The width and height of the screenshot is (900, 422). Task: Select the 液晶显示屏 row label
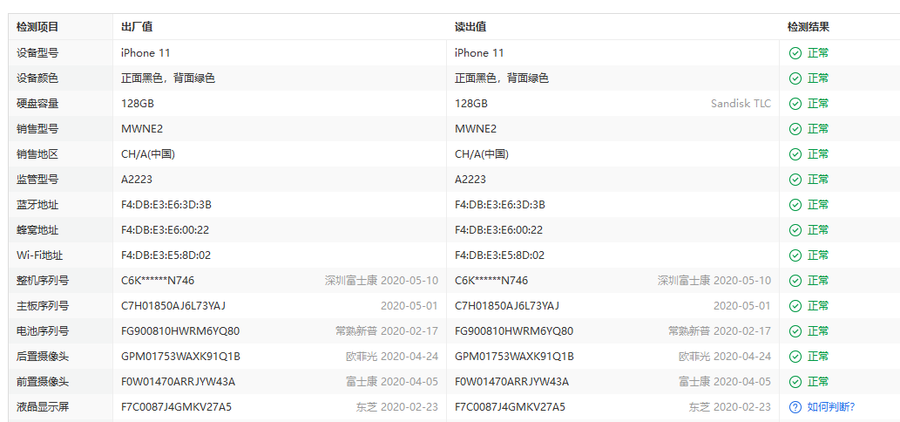(x=42, y=407)
